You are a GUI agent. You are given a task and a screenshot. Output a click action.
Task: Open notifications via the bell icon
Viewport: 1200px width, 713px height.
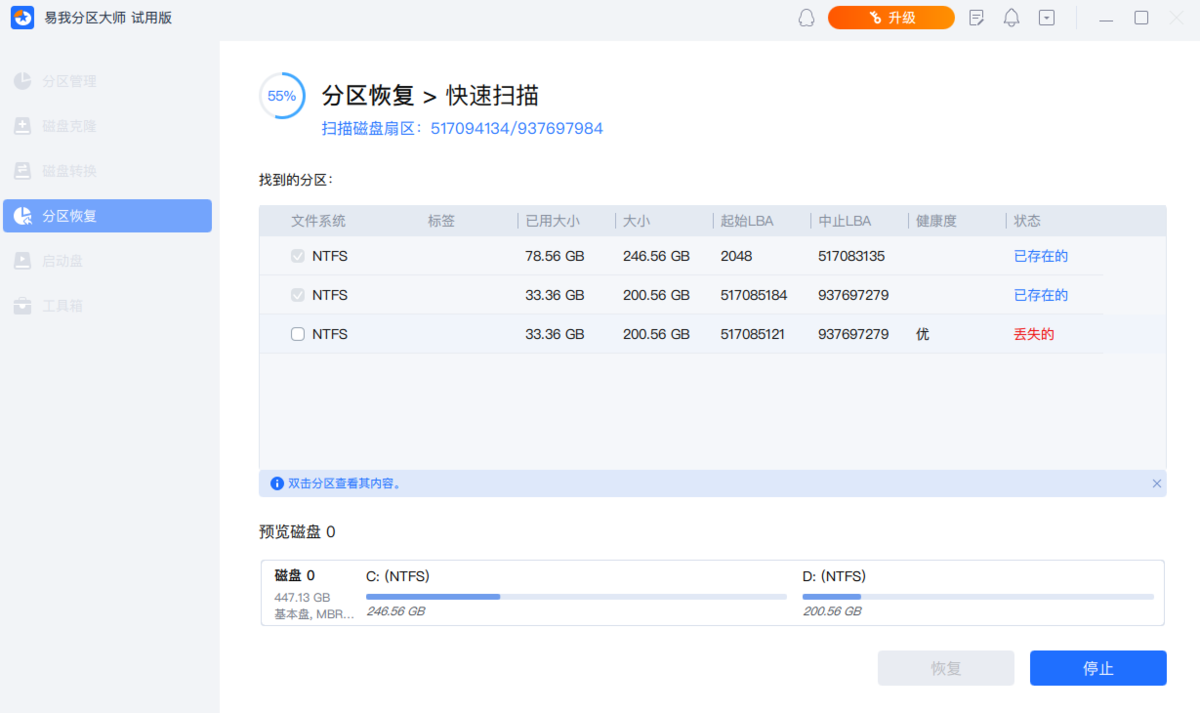(1011, 17)
